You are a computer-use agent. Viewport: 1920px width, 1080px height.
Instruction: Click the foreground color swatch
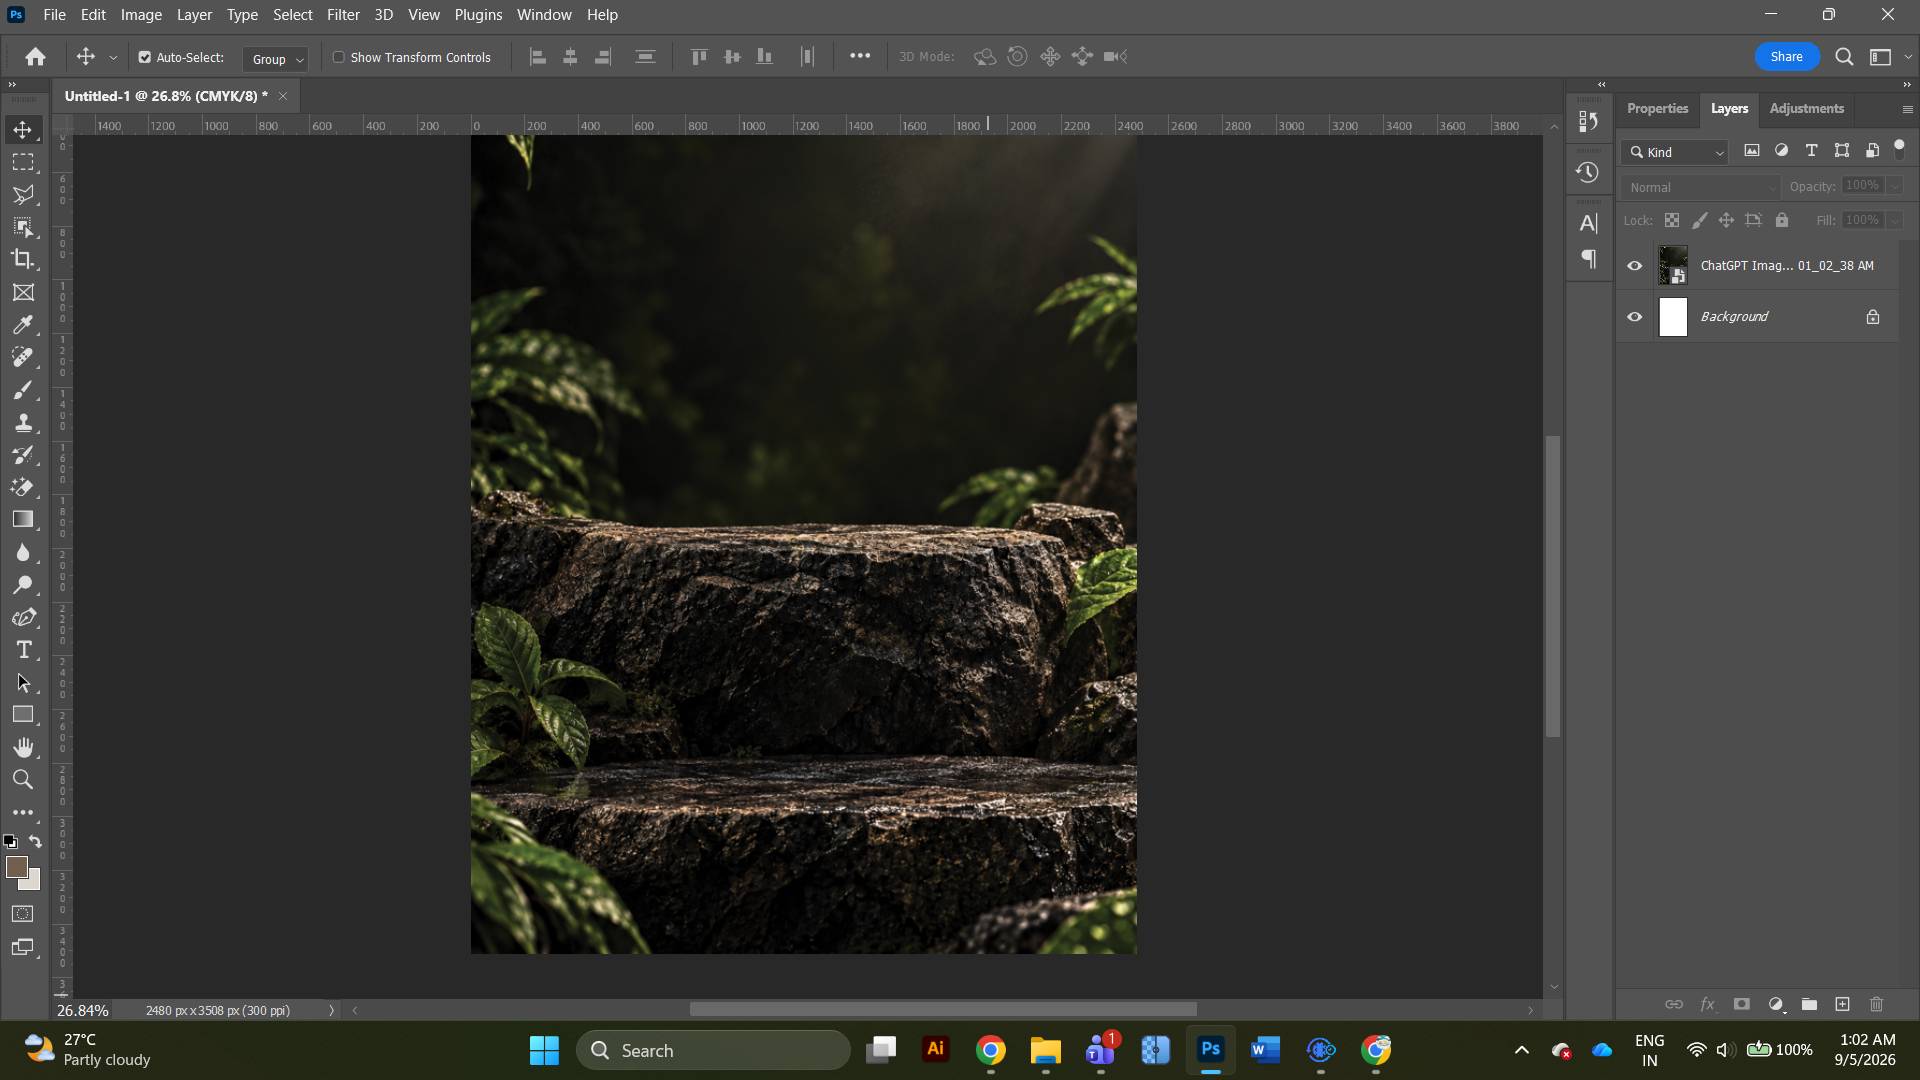coord(16,868)
